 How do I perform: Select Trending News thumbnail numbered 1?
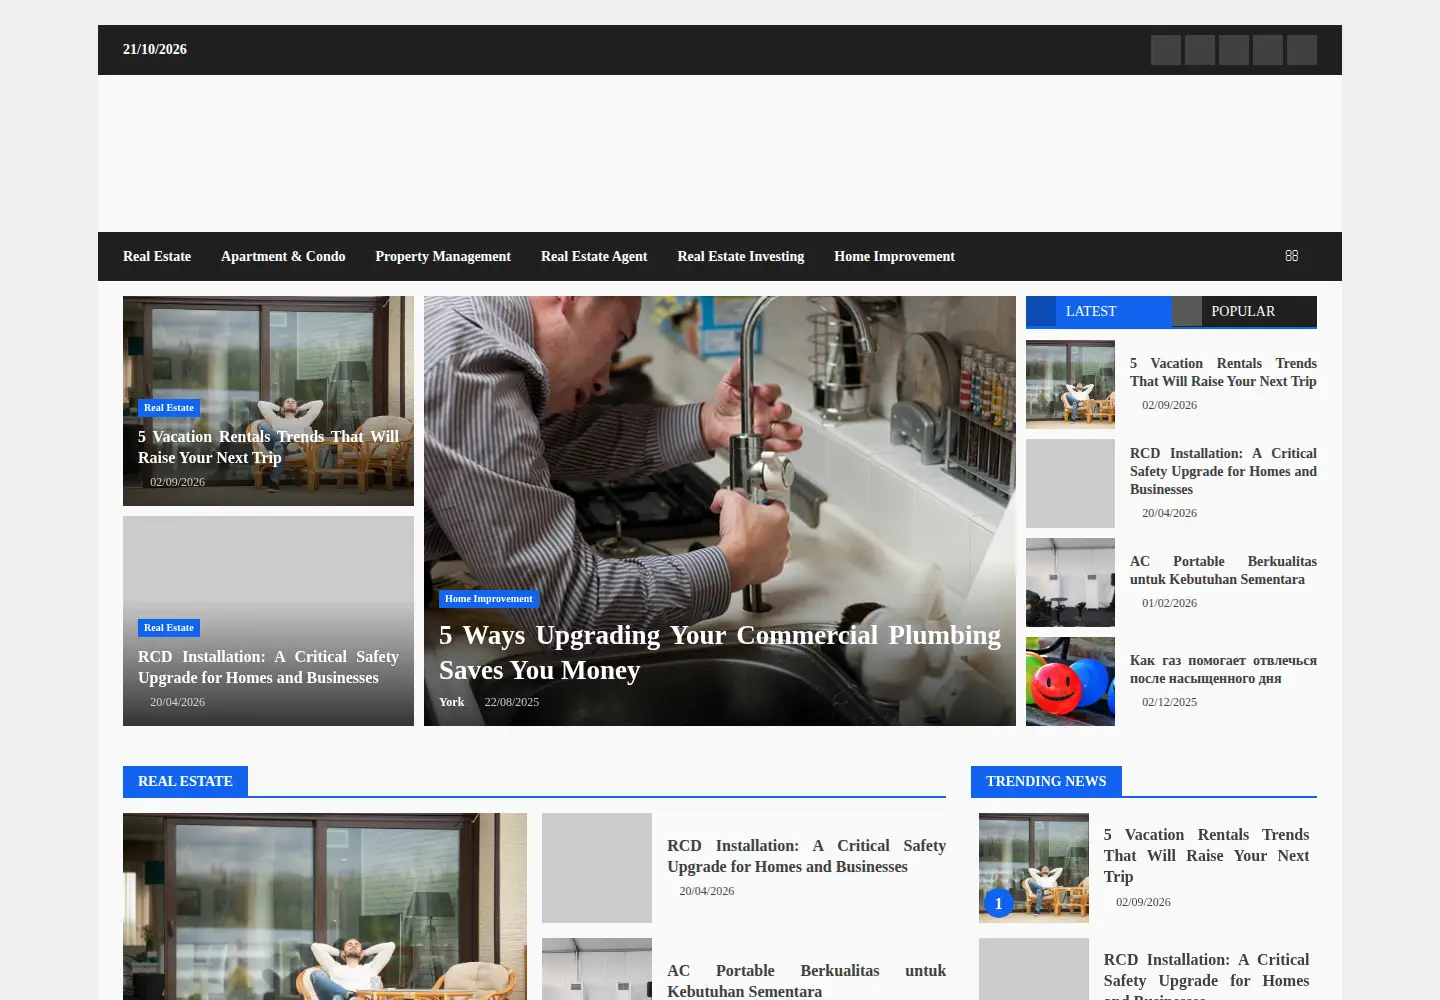point(1034,868)
